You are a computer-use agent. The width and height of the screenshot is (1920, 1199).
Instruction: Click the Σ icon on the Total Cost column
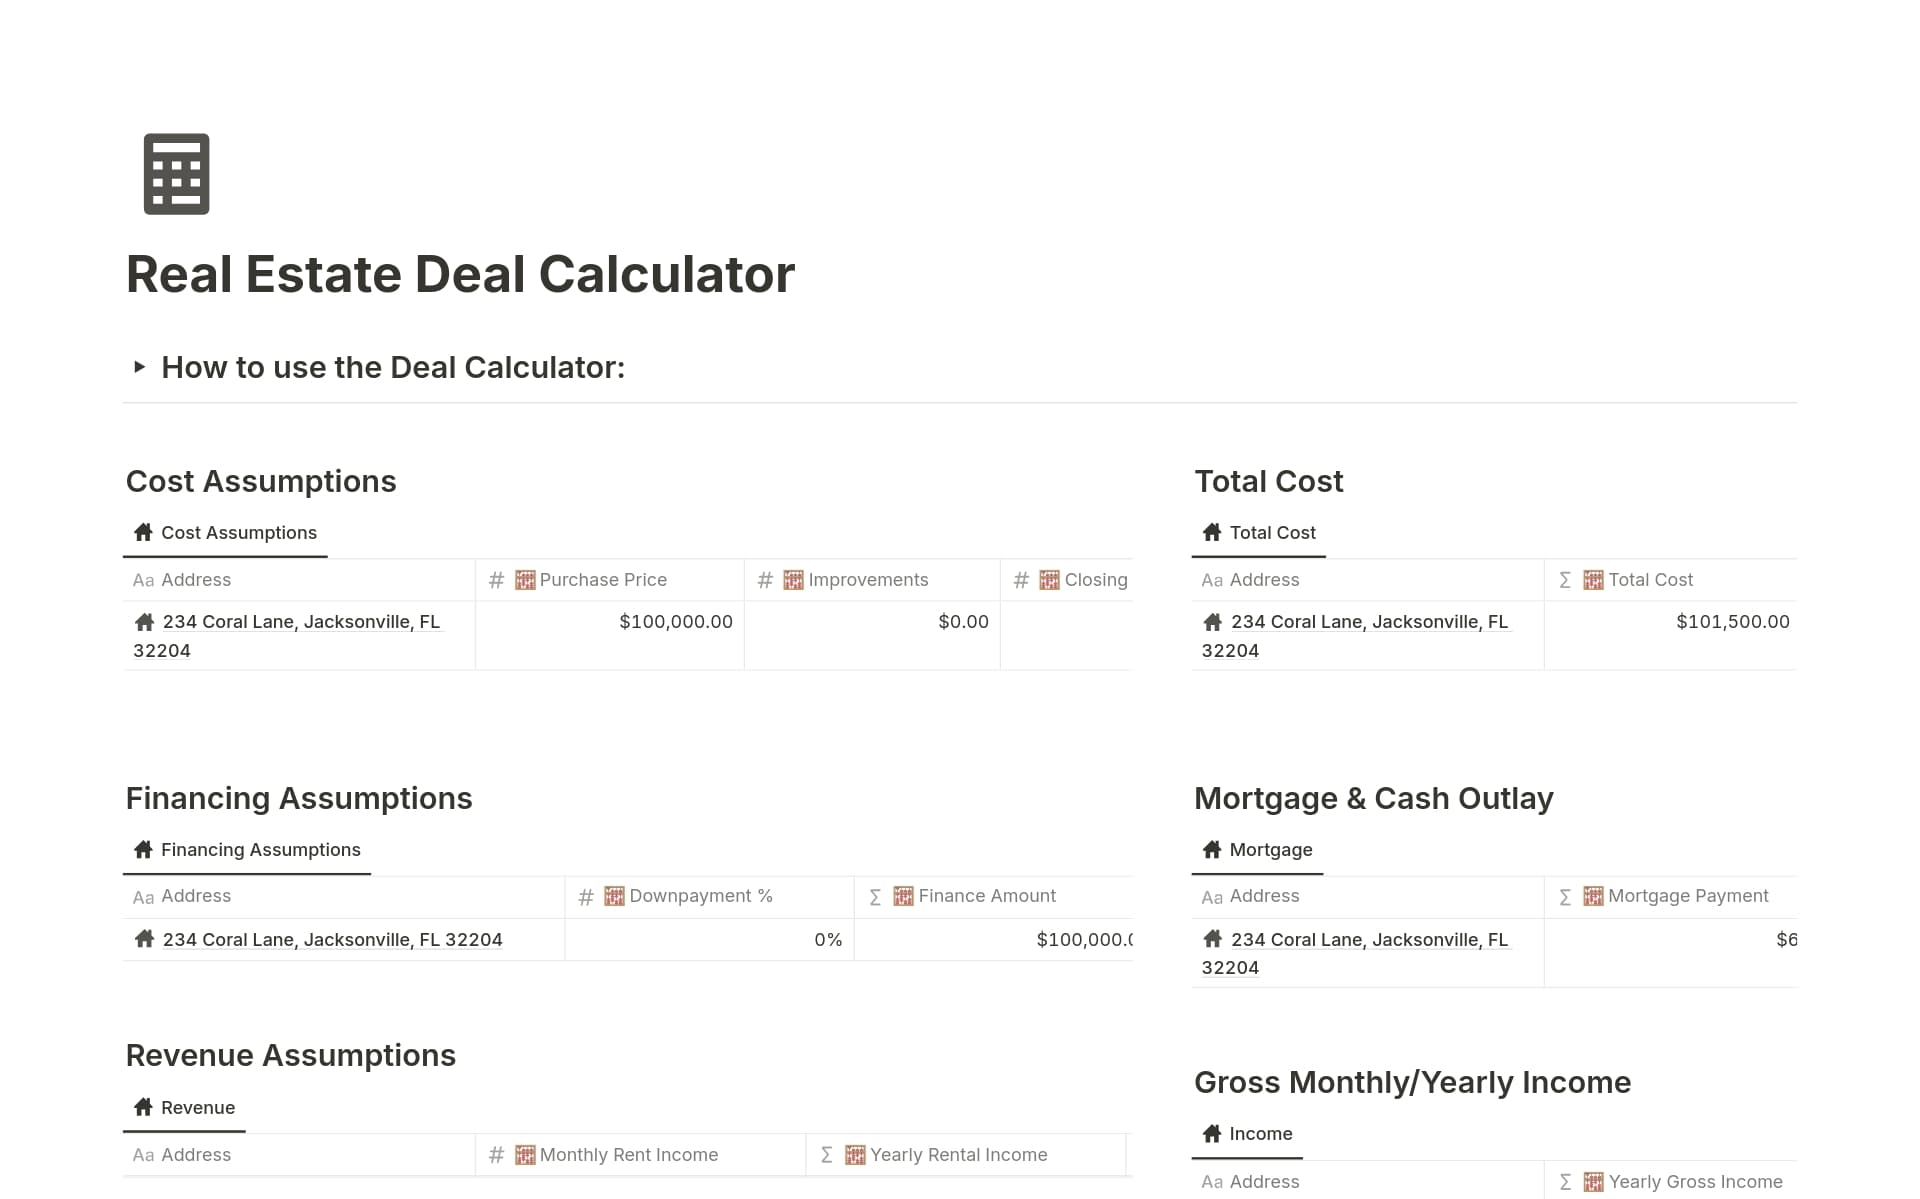pyautogui.click(x=1565, y=579)
